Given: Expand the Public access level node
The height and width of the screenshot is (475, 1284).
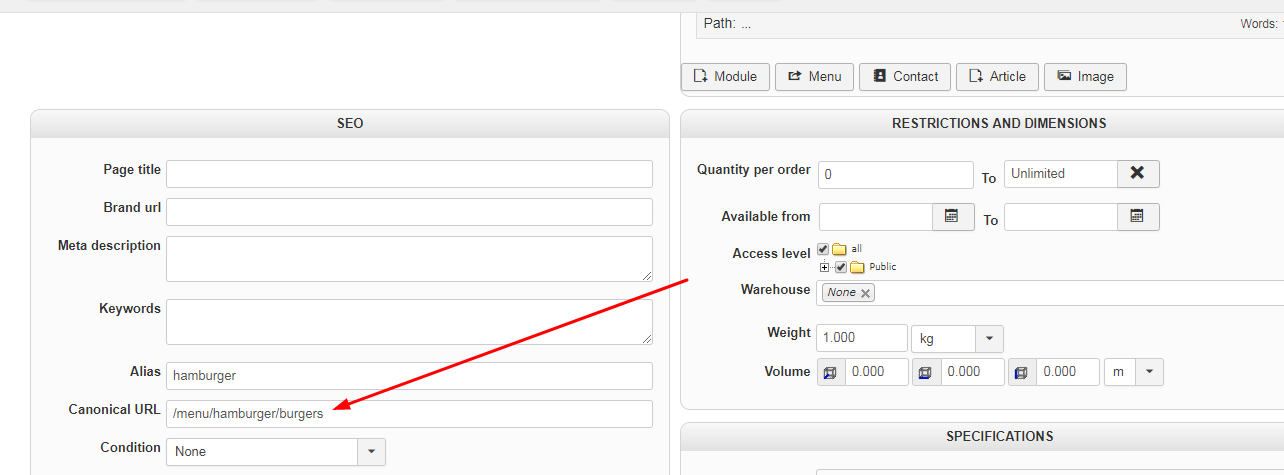Looking at the screenshot, I should click(x=825, y=267).
